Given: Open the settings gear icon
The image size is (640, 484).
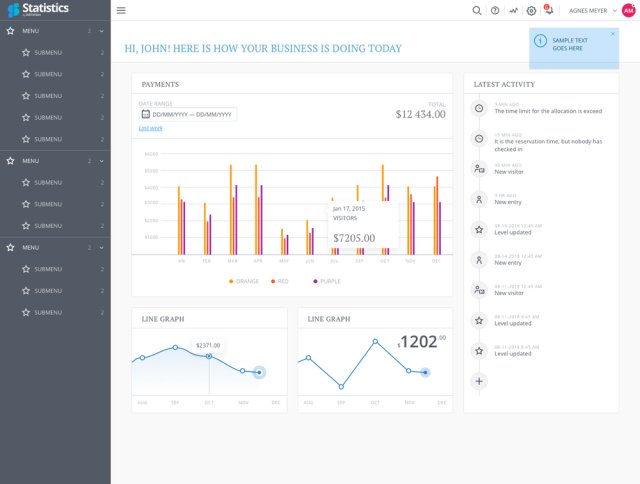Looking at the screenshot, I should click(x=531, y=11).
